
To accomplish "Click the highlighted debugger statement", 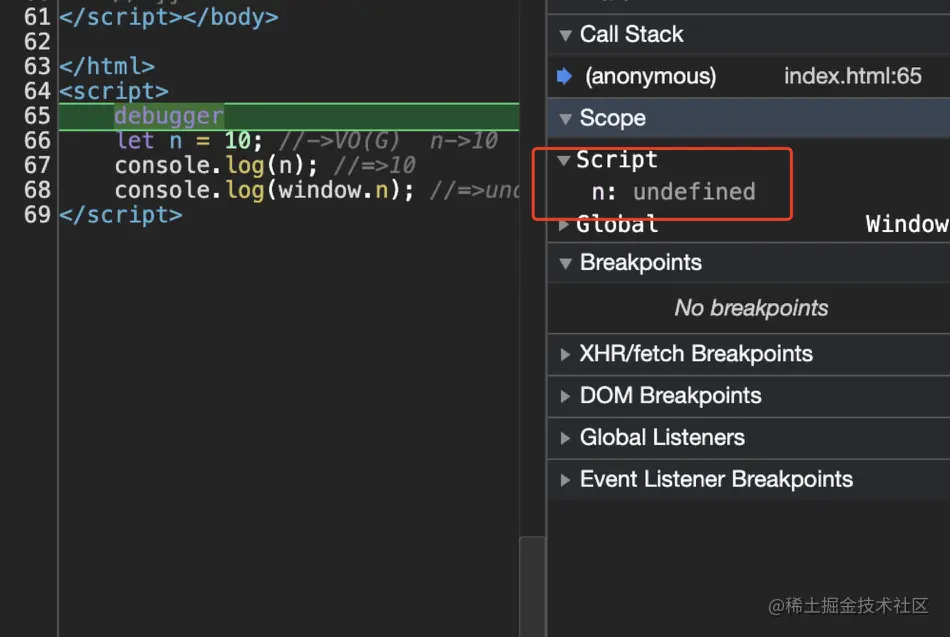I will [169, 116].
